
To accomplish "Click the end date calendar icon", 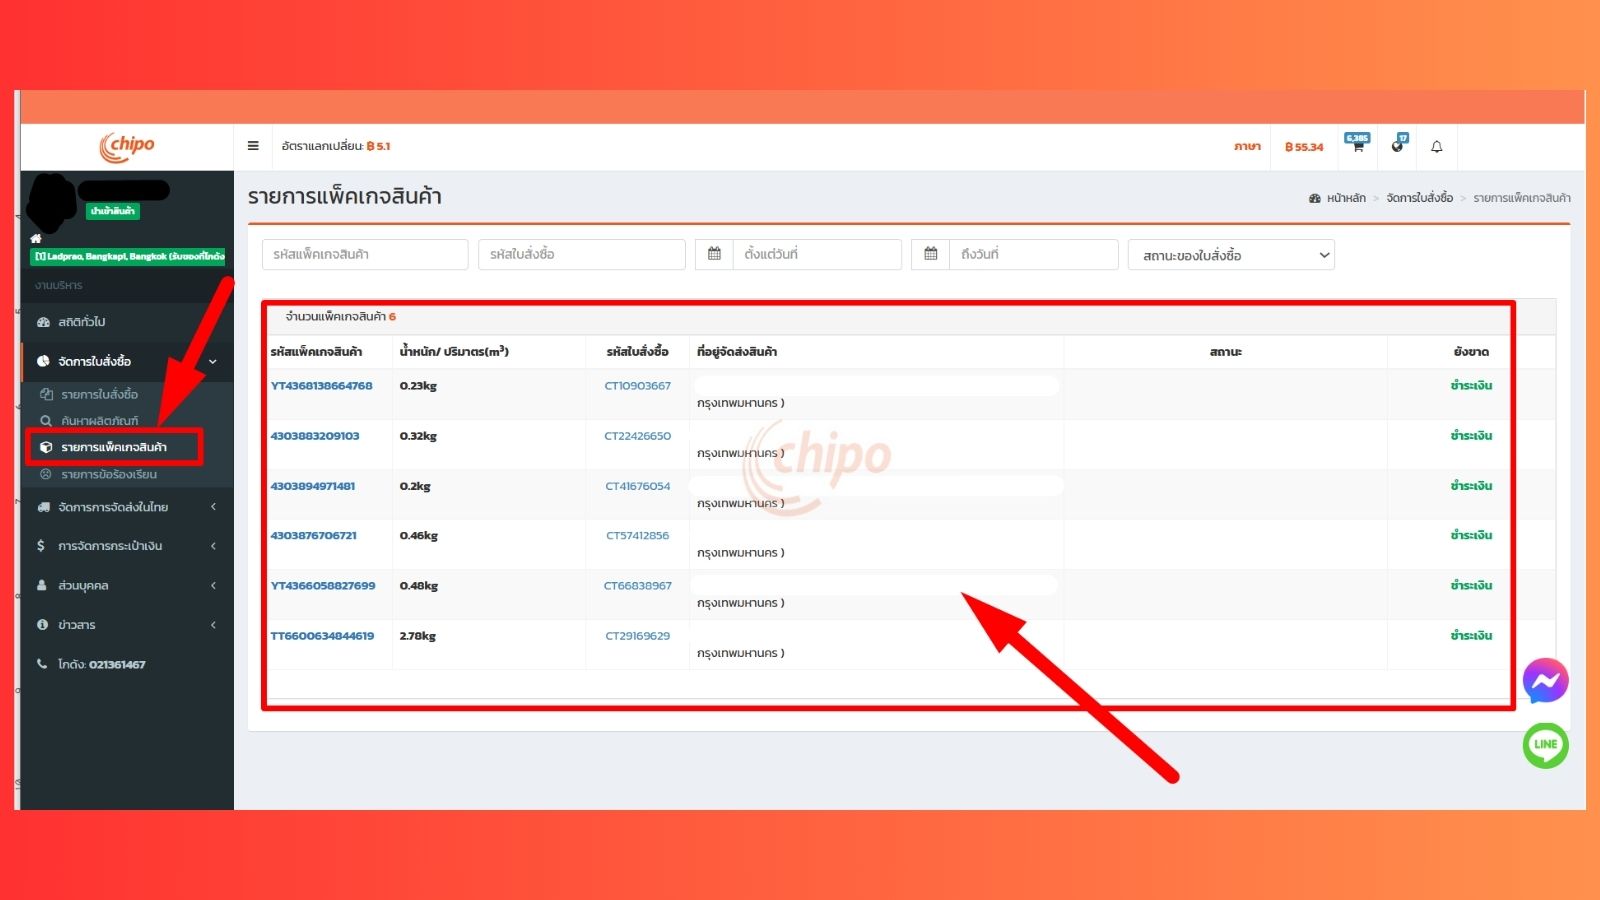I will point(930,254).
